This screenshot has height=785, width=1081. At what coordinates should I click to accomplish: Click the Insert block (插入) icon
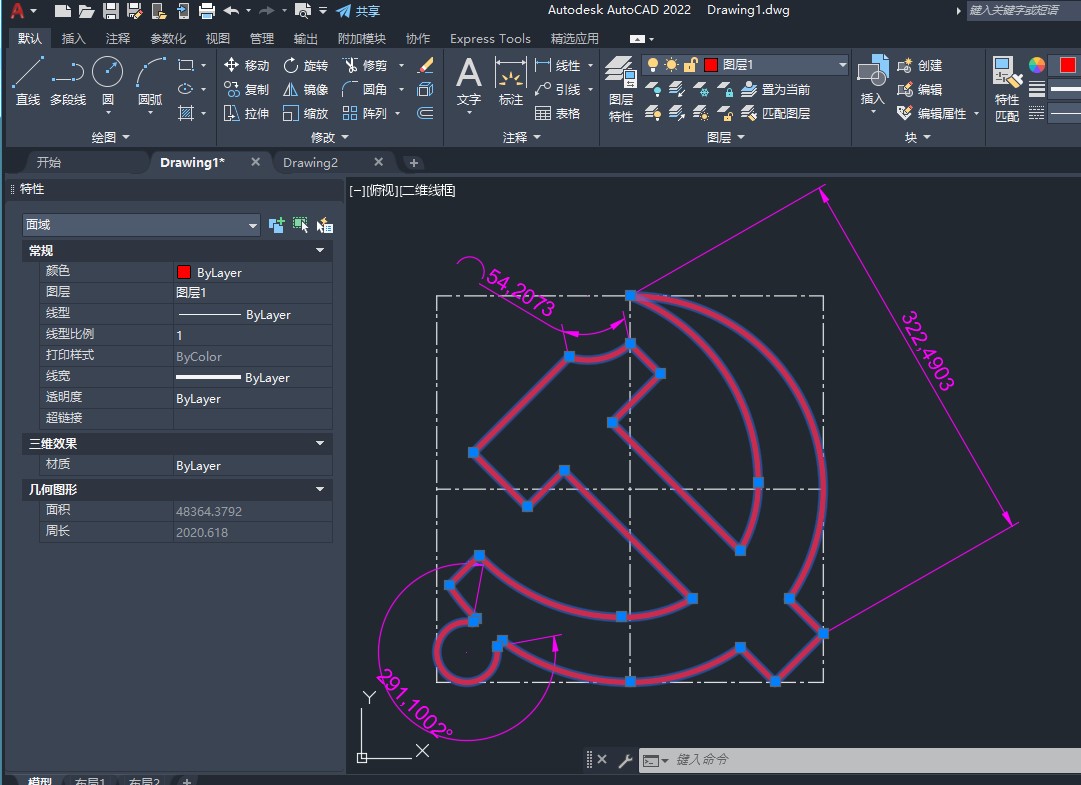pos(873,80)
